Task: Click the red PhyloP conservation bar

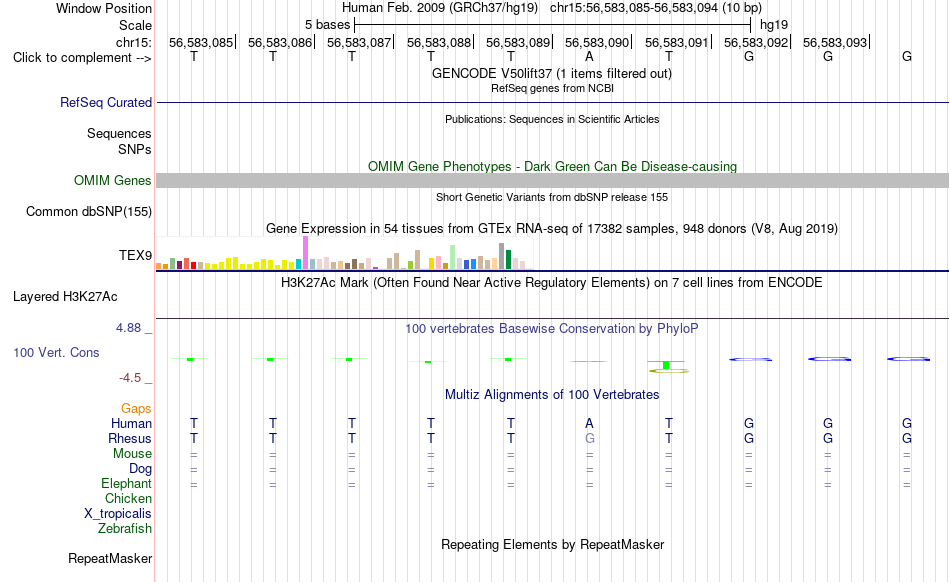Action: (x=589, y=362)
